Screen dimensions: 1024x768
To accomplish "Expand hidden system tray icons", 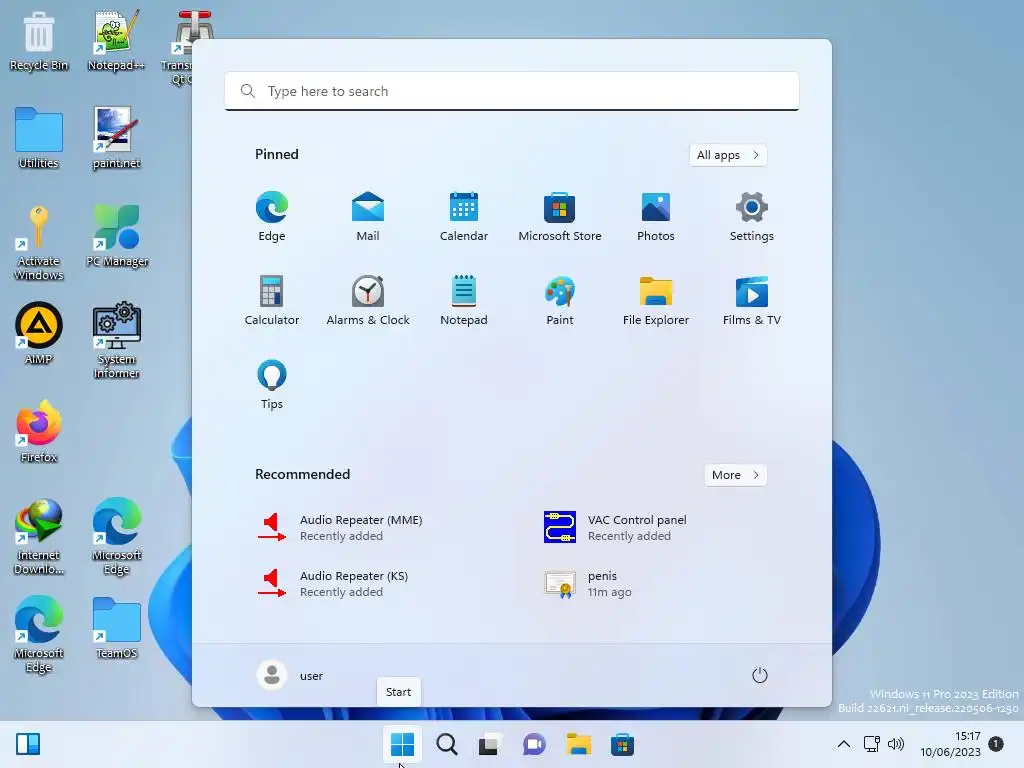I will 844,744.
